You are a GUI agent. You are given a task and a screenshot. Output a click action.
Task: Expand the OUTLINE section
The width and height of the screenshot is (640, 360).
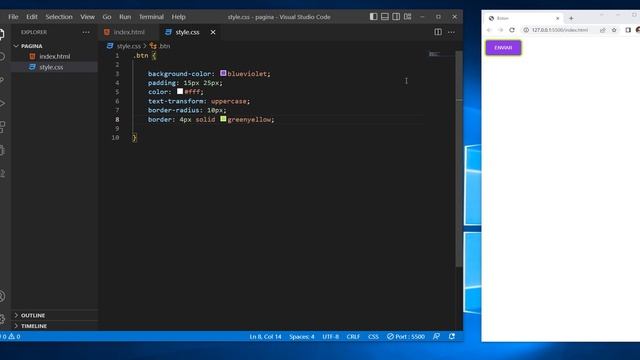pos(55,315)
